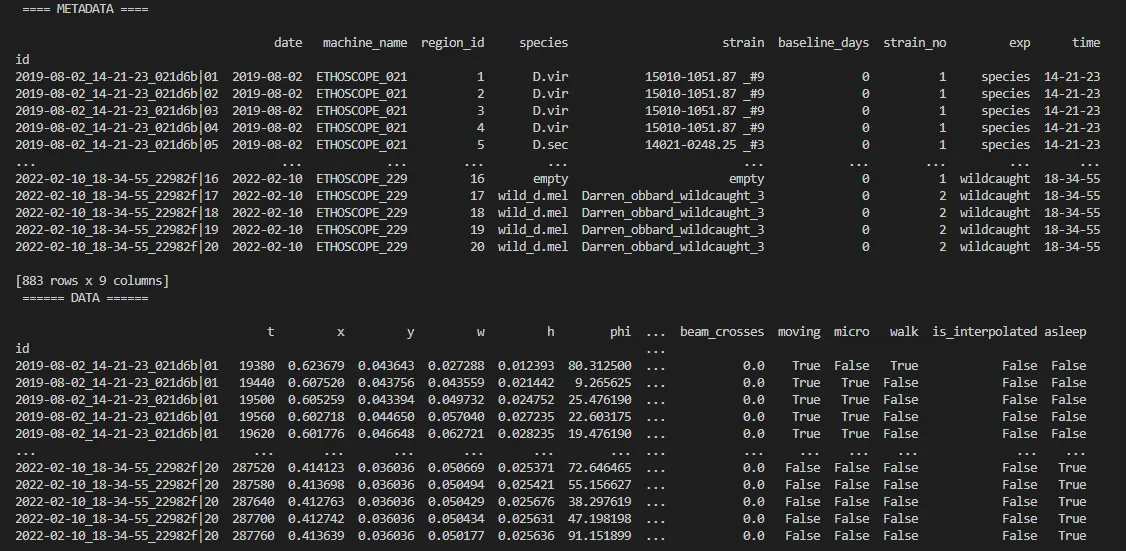The width and height of the screenshot is (1126, 551).
Task: Click x value 0.623679
Action: [316, 365]
